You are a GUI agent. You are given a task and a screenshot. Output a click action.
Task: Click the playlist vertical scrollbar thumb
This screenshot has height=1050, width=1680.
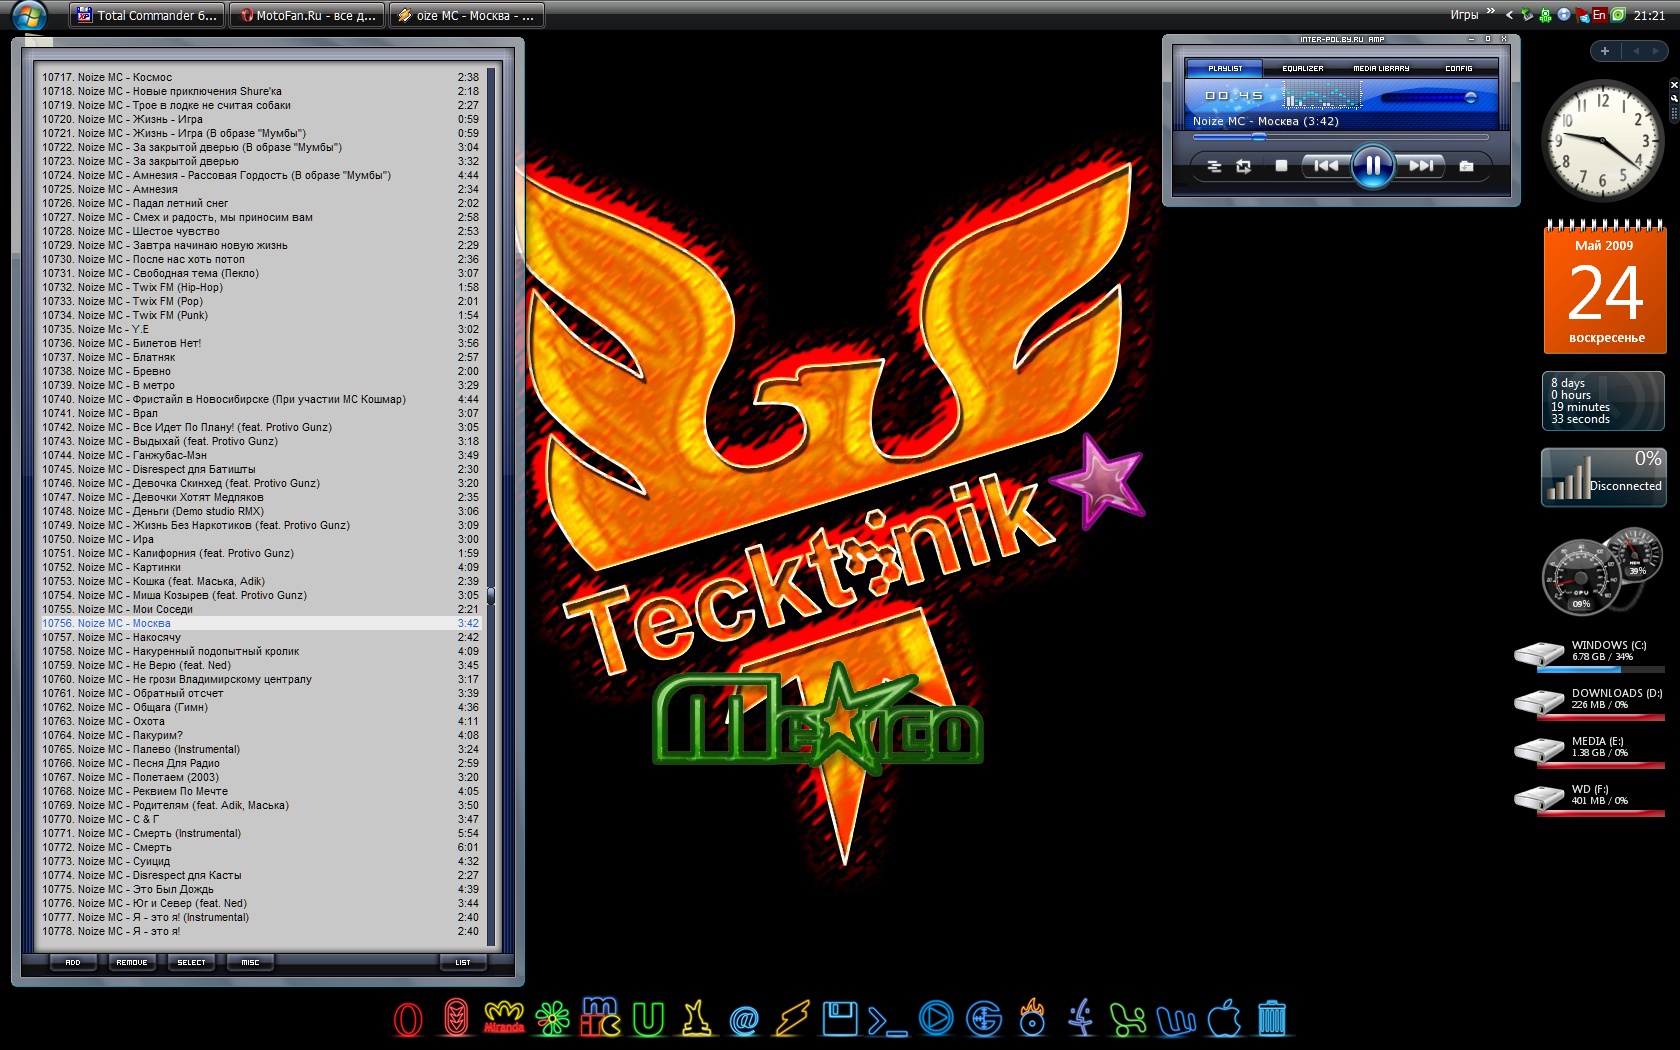tap(491, 596)
